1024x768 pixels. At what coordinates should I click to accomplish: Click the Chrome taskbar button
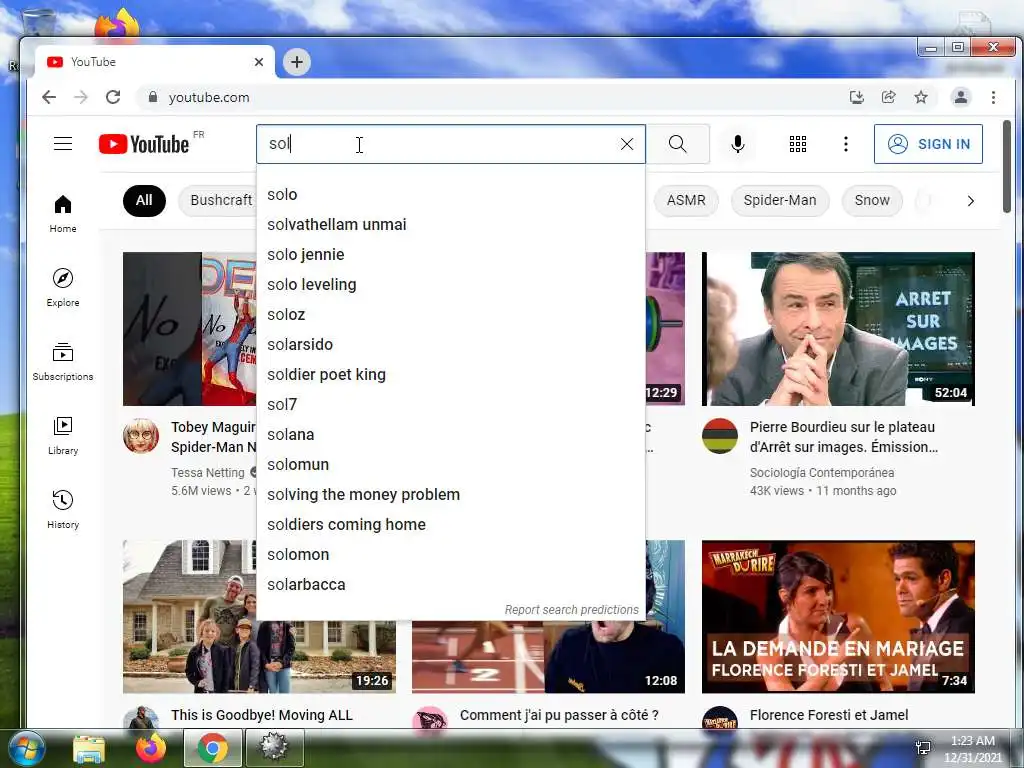212,748
